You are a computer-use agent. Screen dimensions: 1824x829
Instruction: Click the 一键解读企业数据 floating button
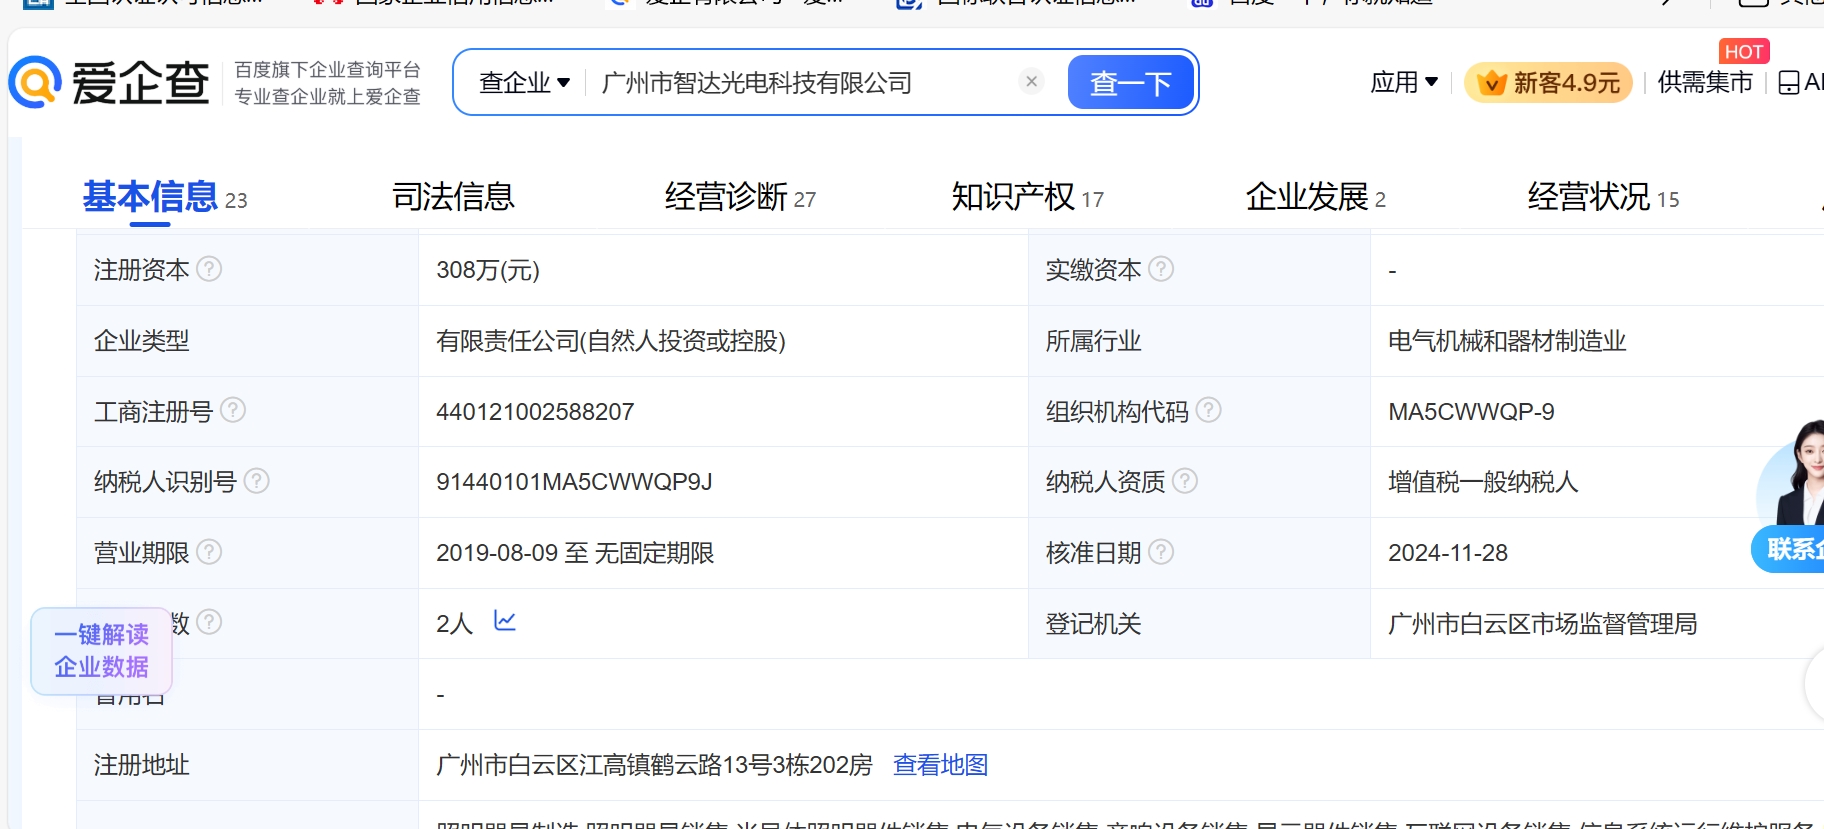coord(101,651)
